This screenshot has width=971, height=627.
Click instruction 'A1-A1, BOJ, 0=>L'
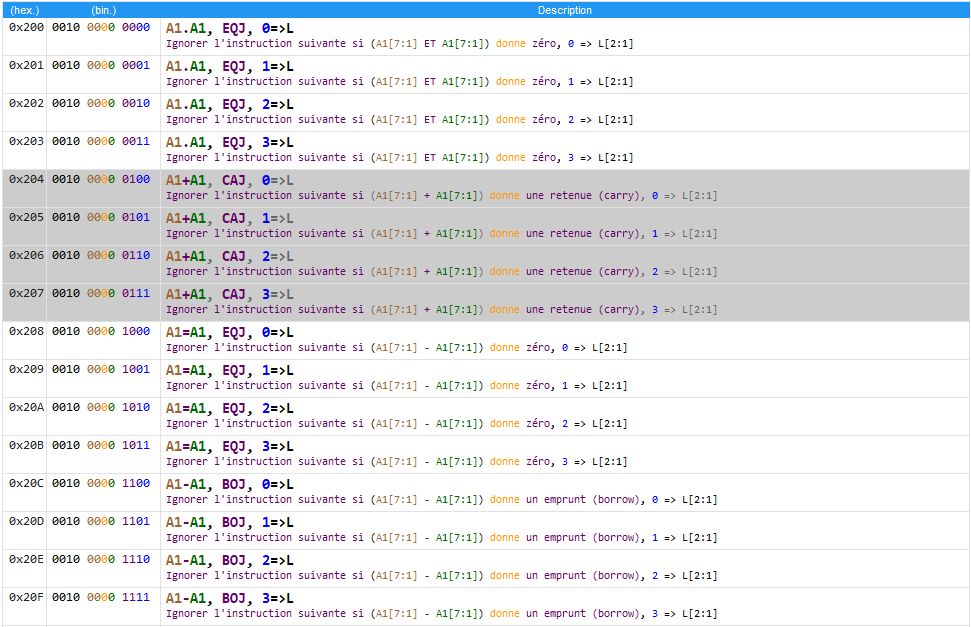230,484
